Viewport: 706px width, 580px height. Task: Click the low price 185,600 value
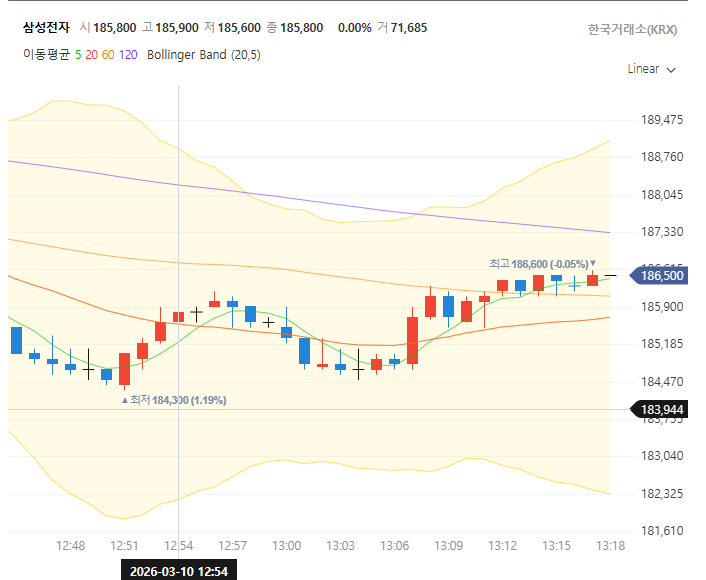[x=239, y=28]
